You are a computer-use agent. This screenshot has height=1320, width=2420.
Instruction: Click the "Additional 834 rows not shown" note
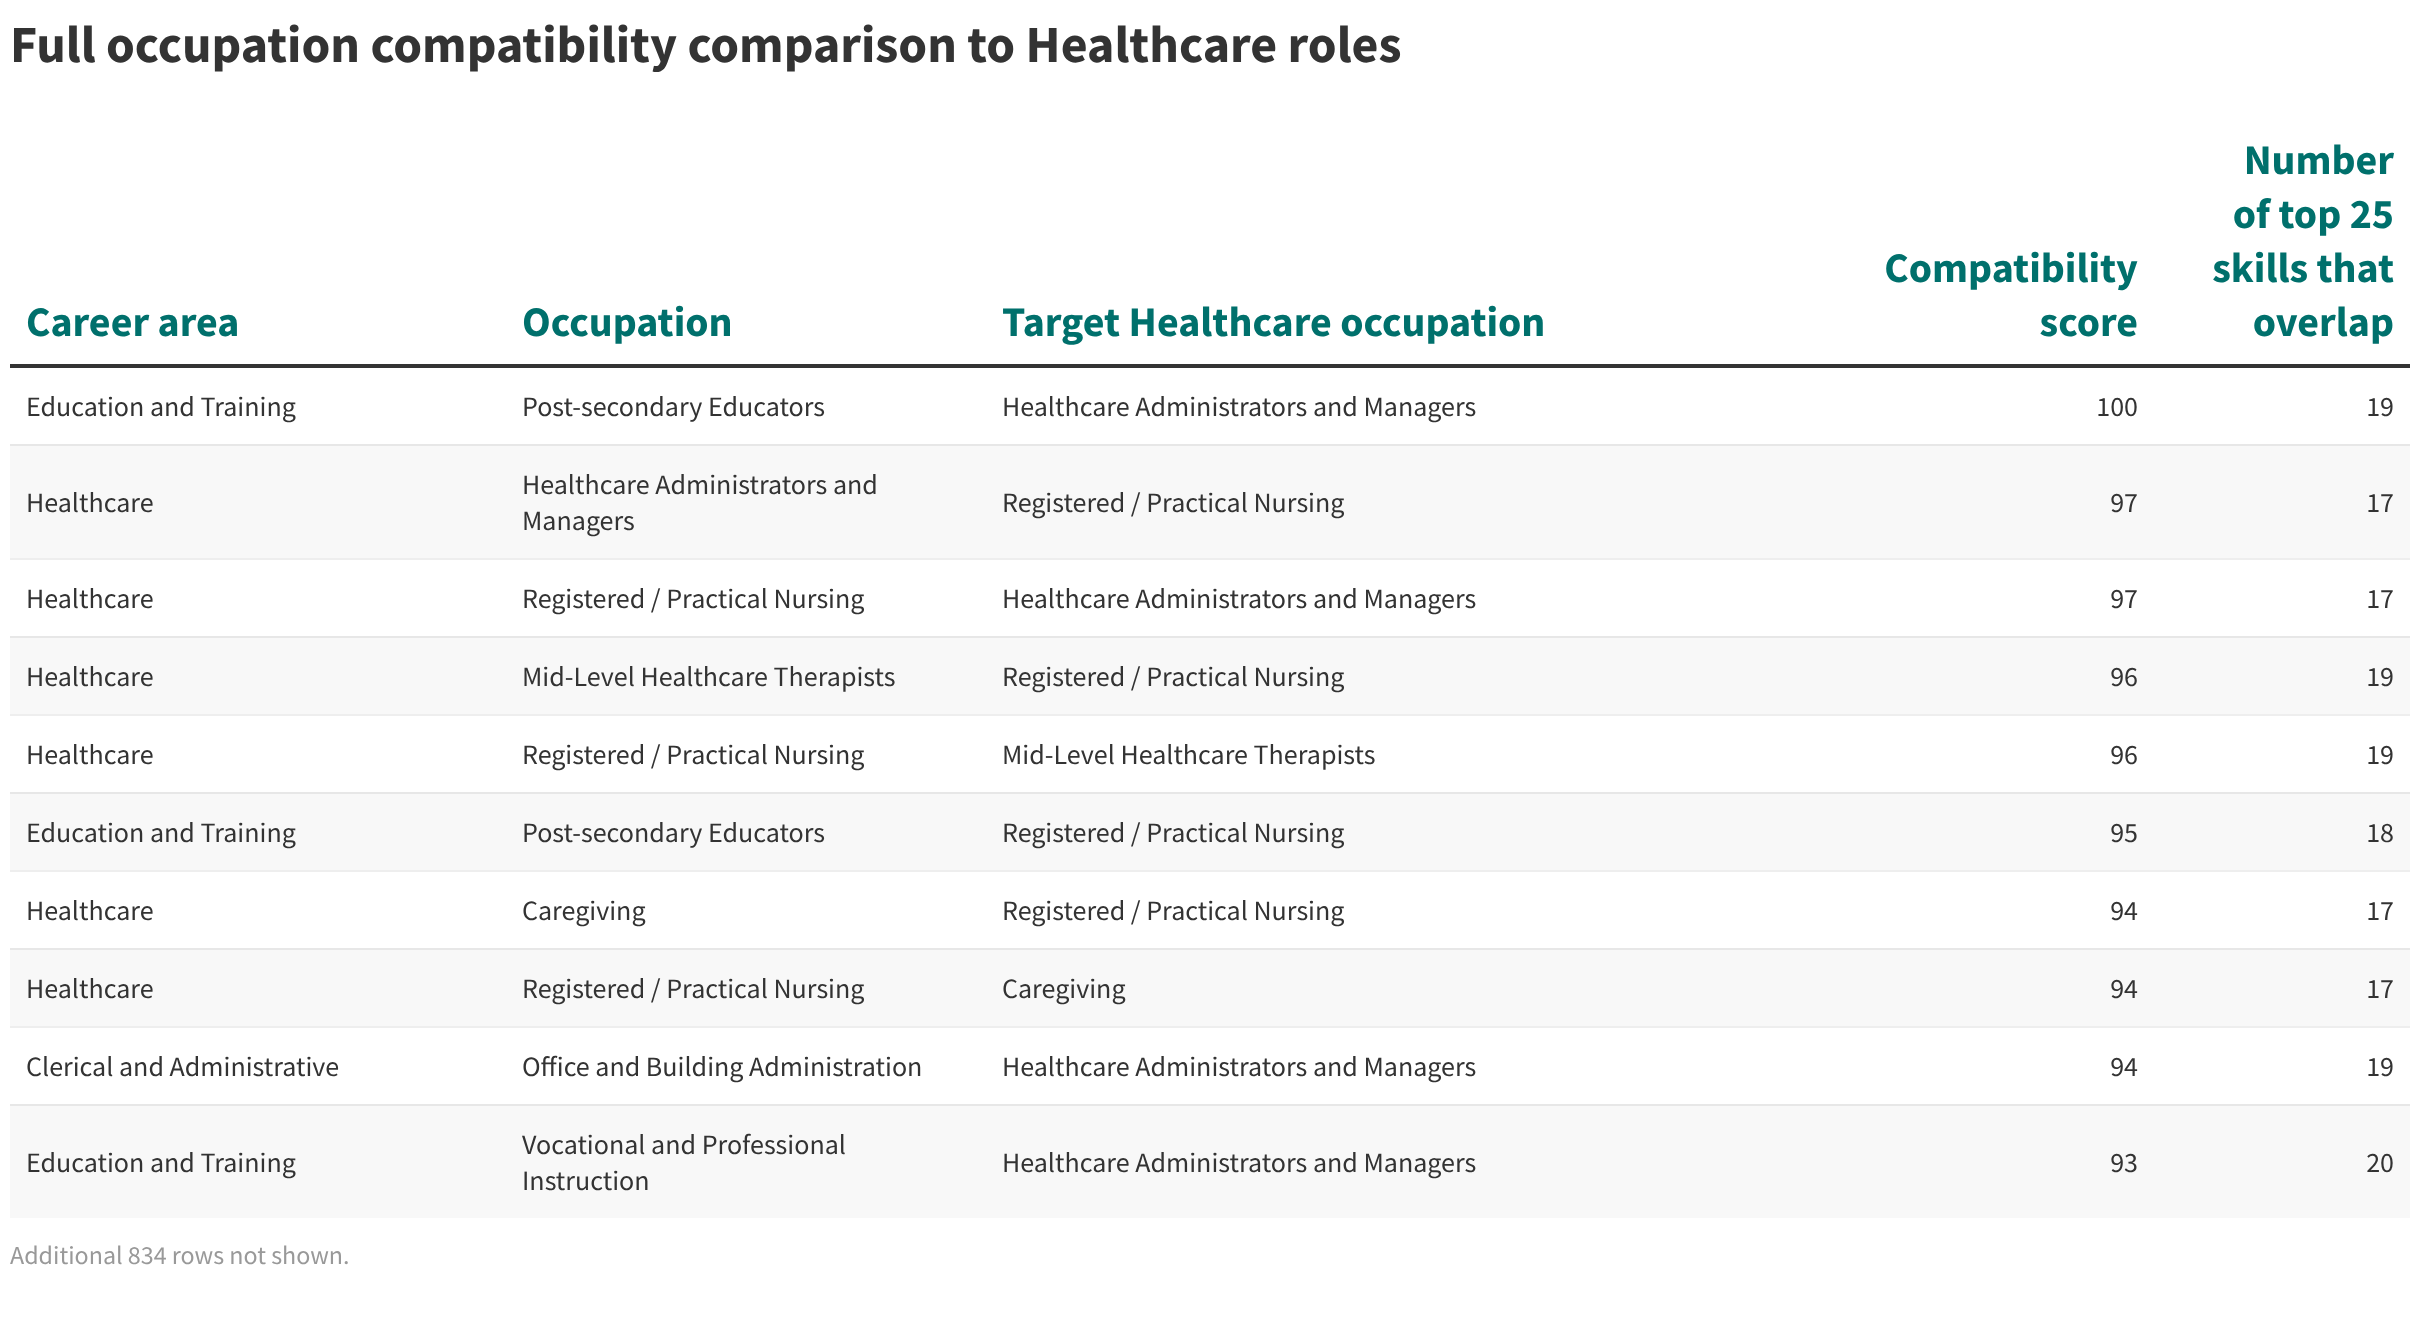click(179, 1256)
